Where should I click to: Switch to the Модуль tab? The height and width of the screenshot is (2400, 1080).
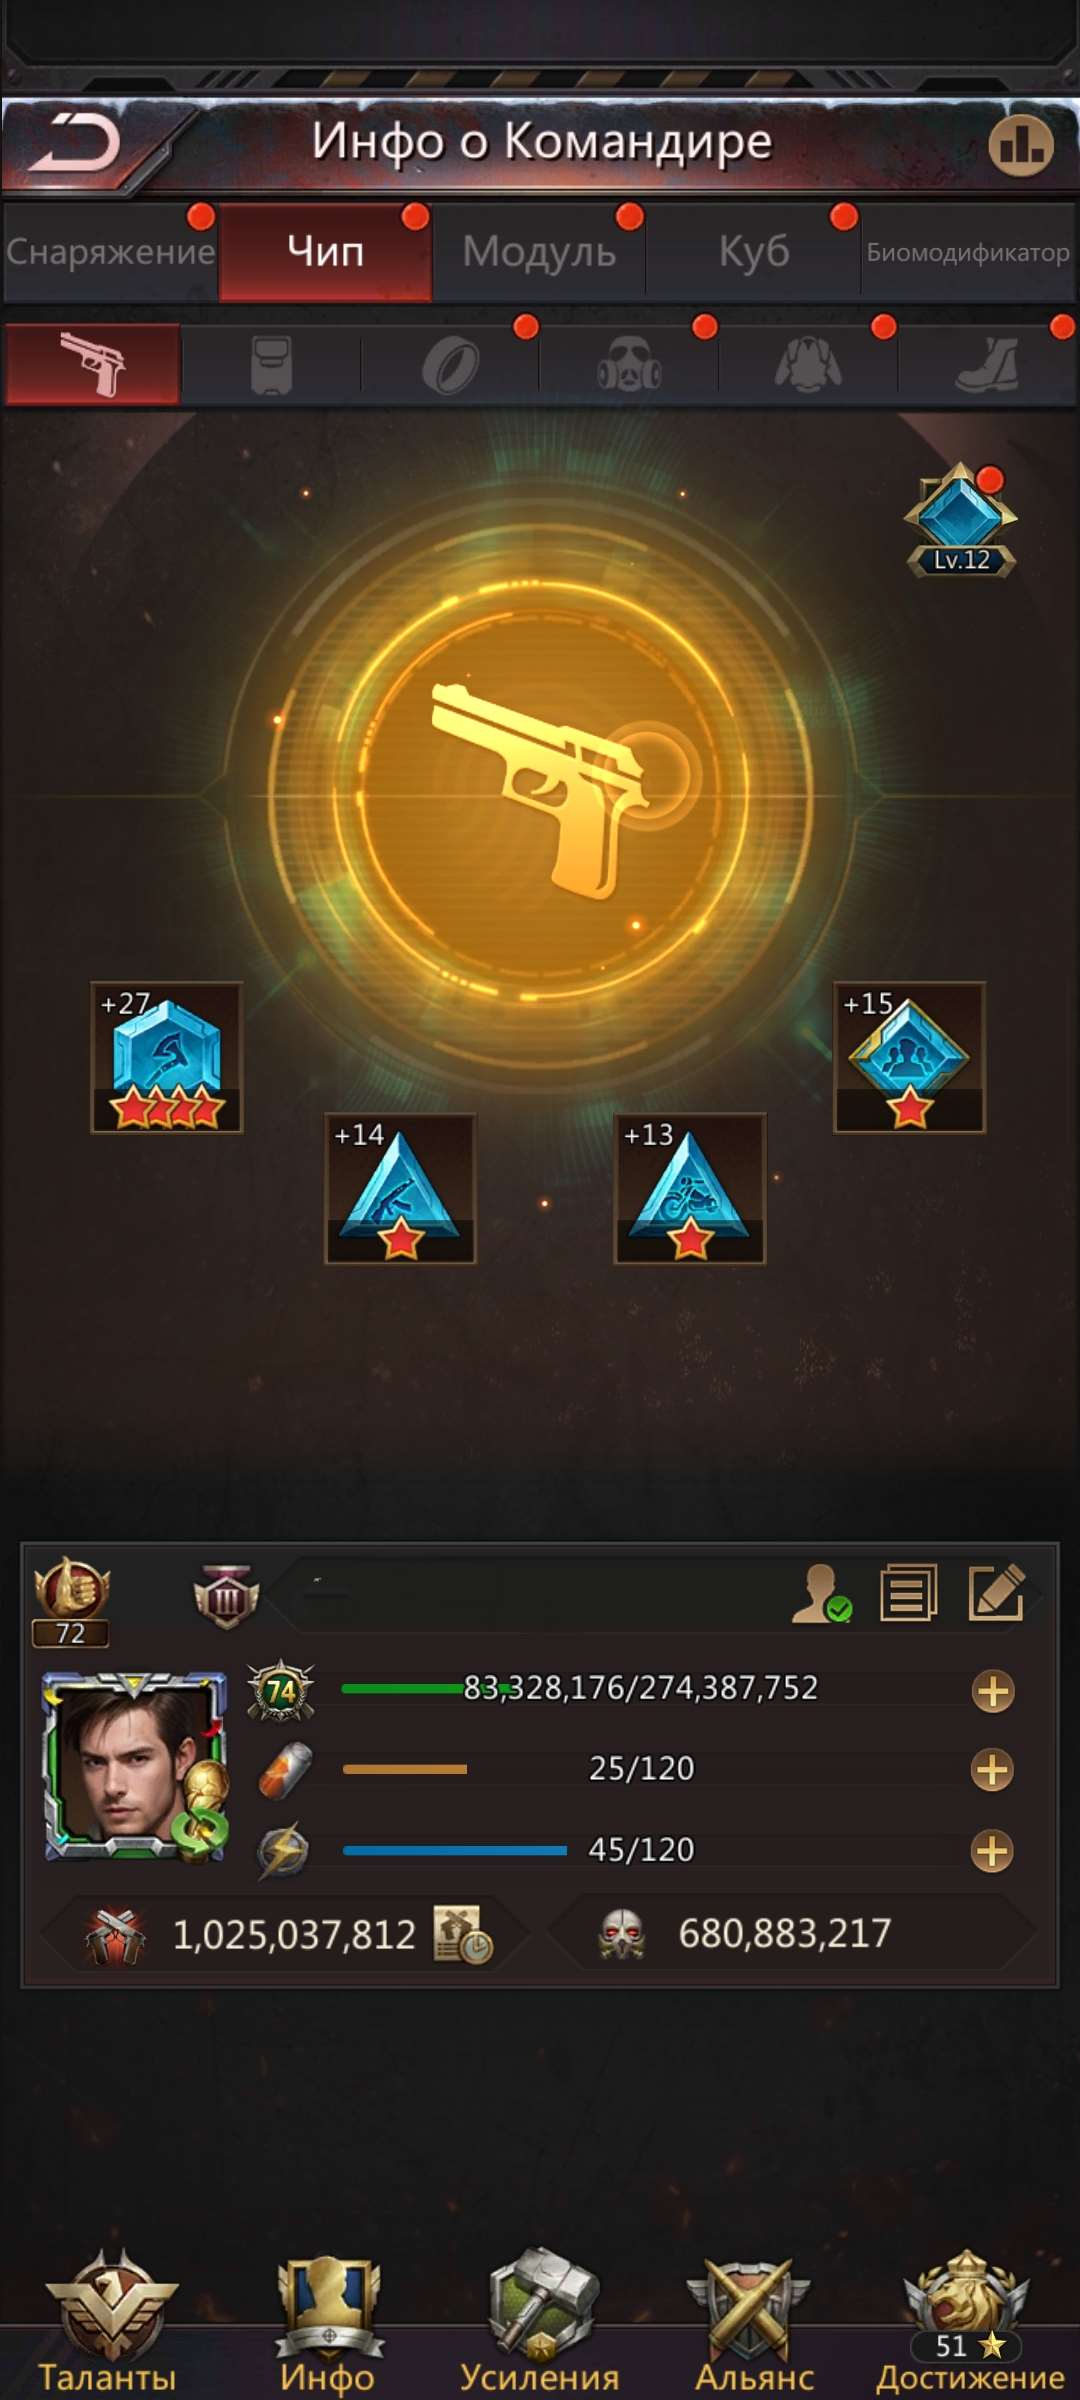(539, 252)
